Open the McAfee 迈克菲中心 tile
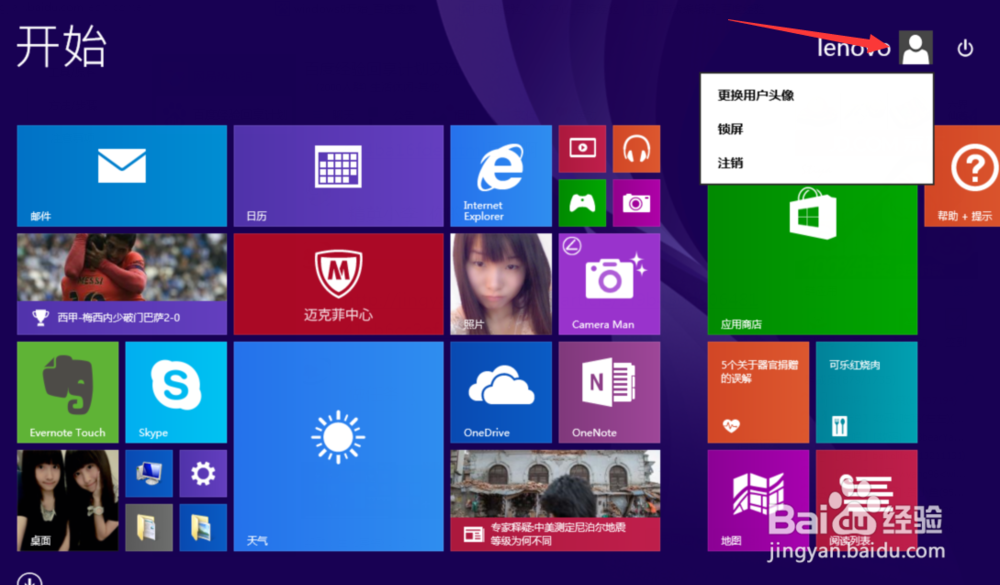The width and height of the screenshot is (1000, 585). point(338,284)
